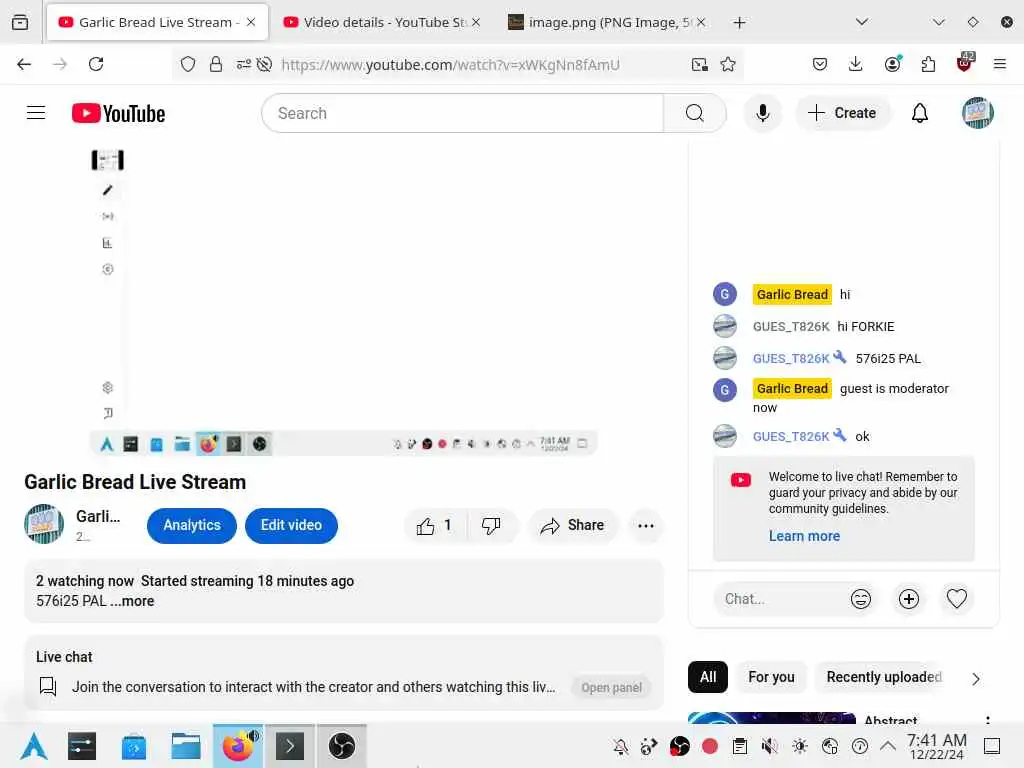Switch to Video details YouTube Studio tab
The width and height of the screenshot is (1024, 768).
(x=382, y=22)
